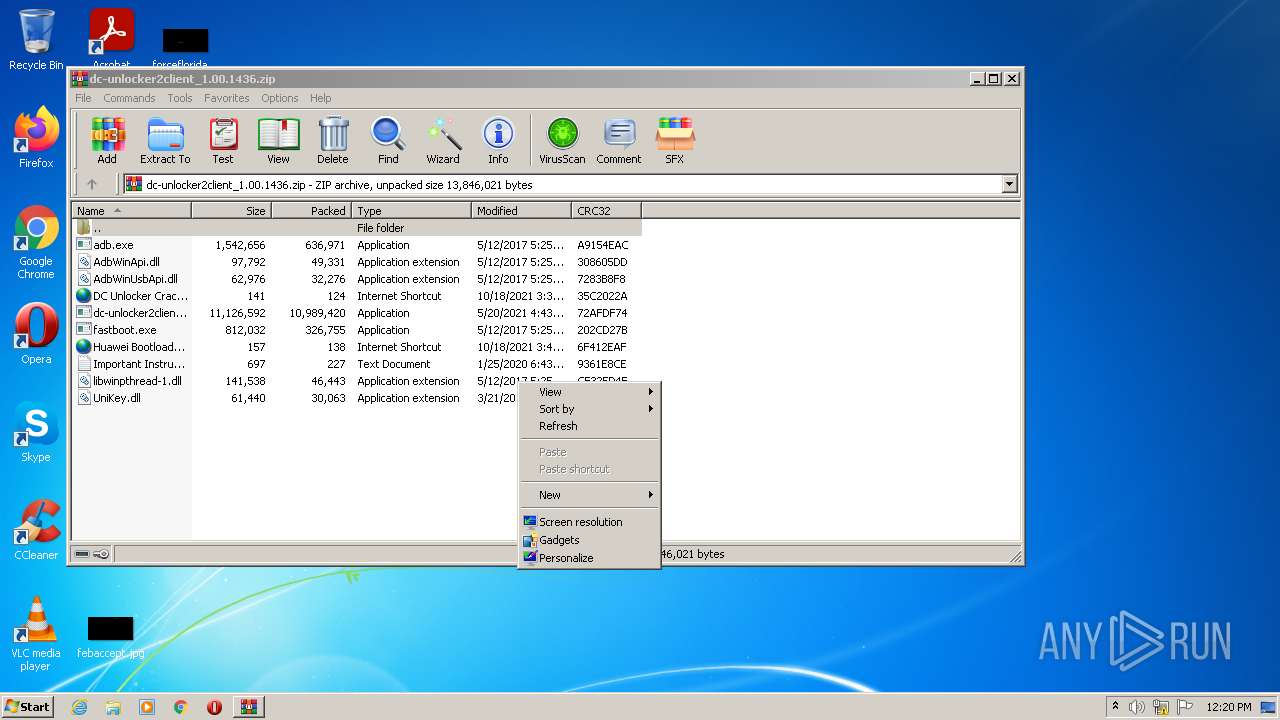The image size is (1280, 720).
Task: Sort list by Modified column header
Action: (521, 211)
